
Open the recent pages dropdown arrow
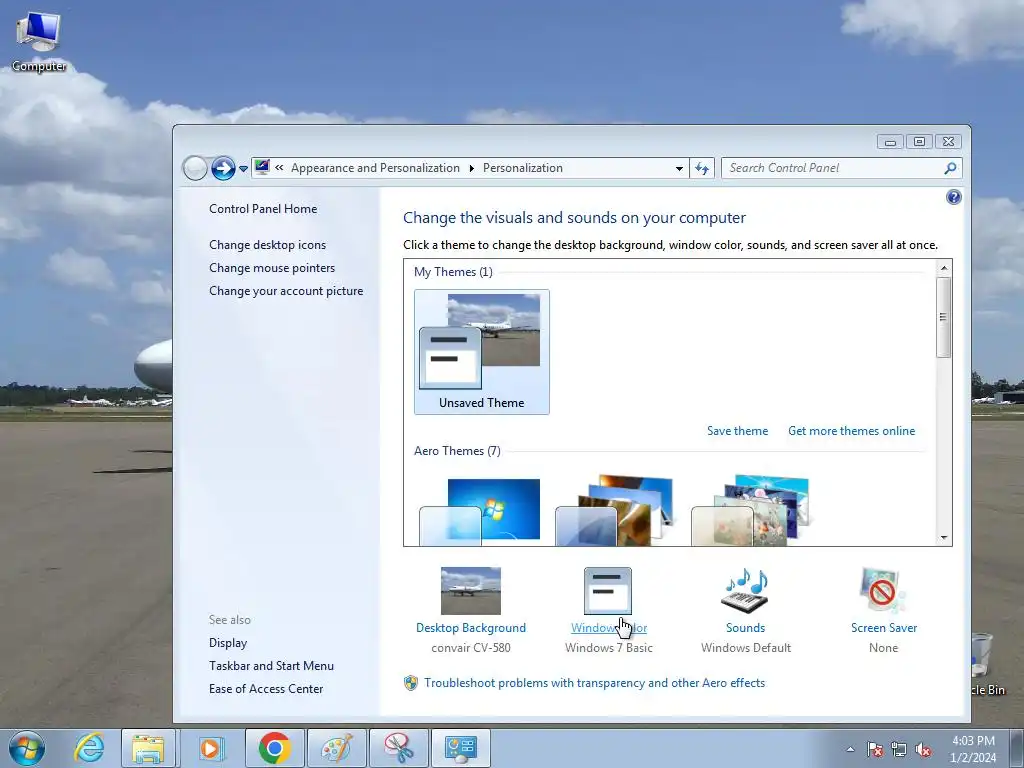pos(243,169)
